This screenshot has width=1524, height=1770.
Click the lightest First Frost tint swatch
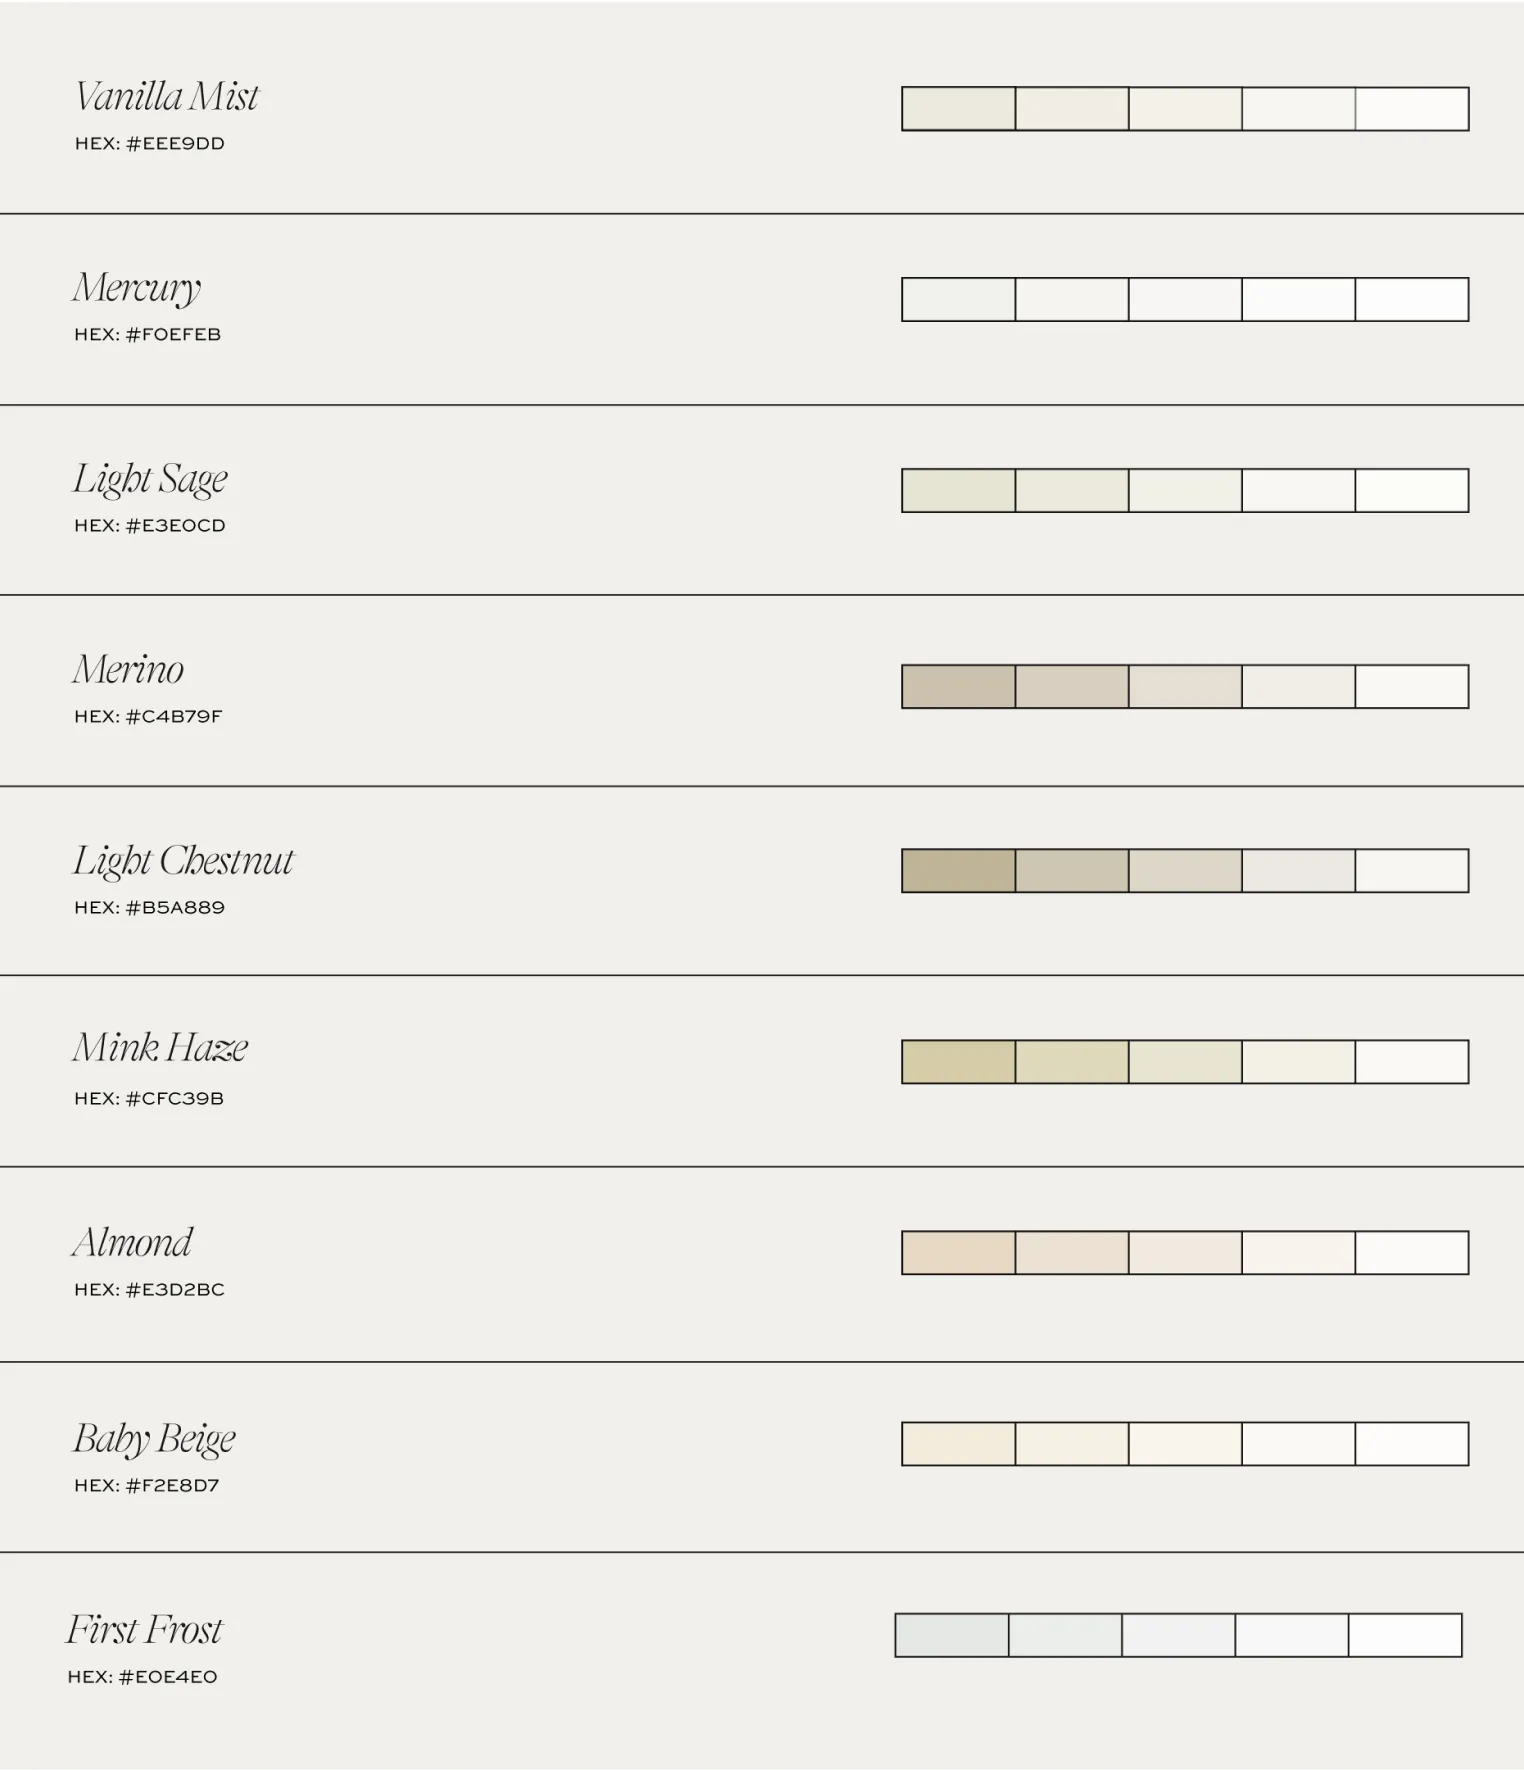pos(1405,1635)
